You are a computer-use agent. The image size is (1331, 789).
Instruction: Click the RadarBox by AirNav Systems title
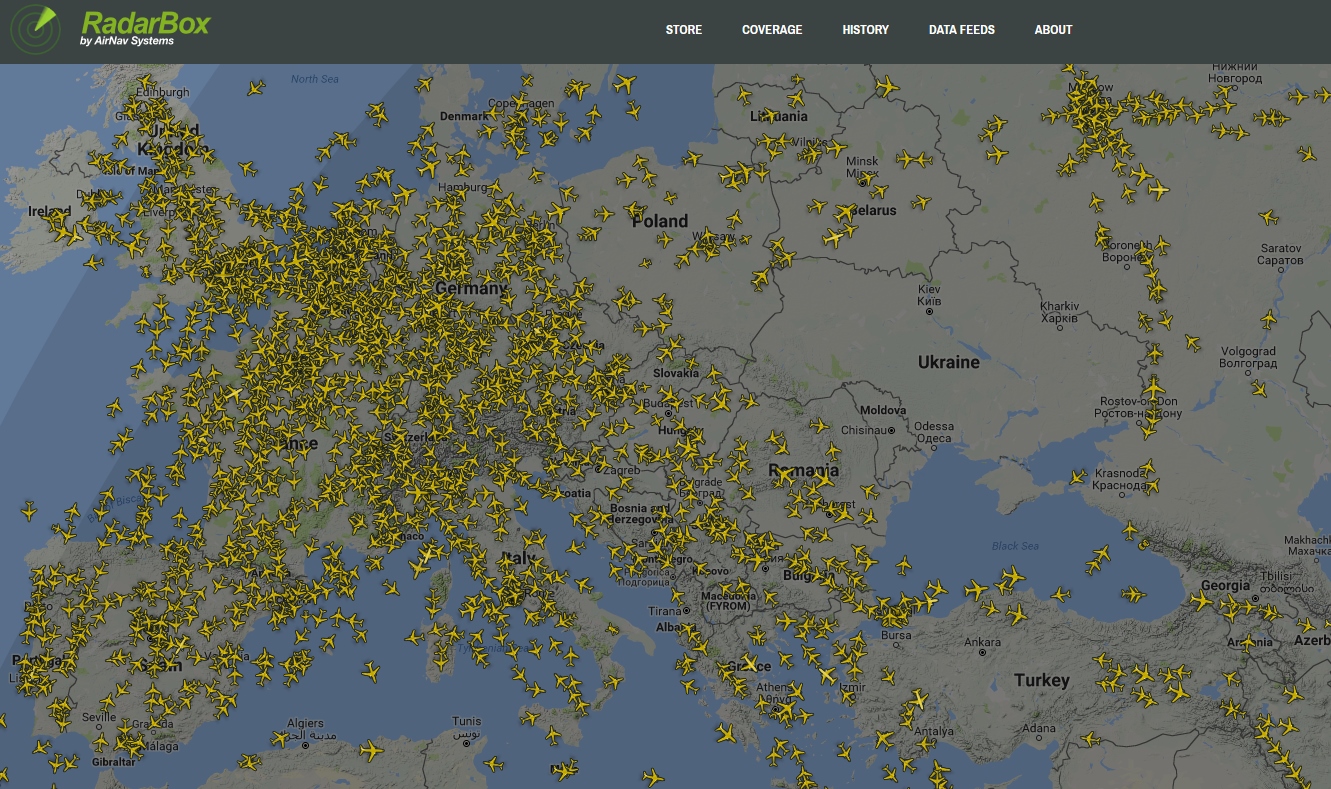pyautogui.click(x=145, y=27)
